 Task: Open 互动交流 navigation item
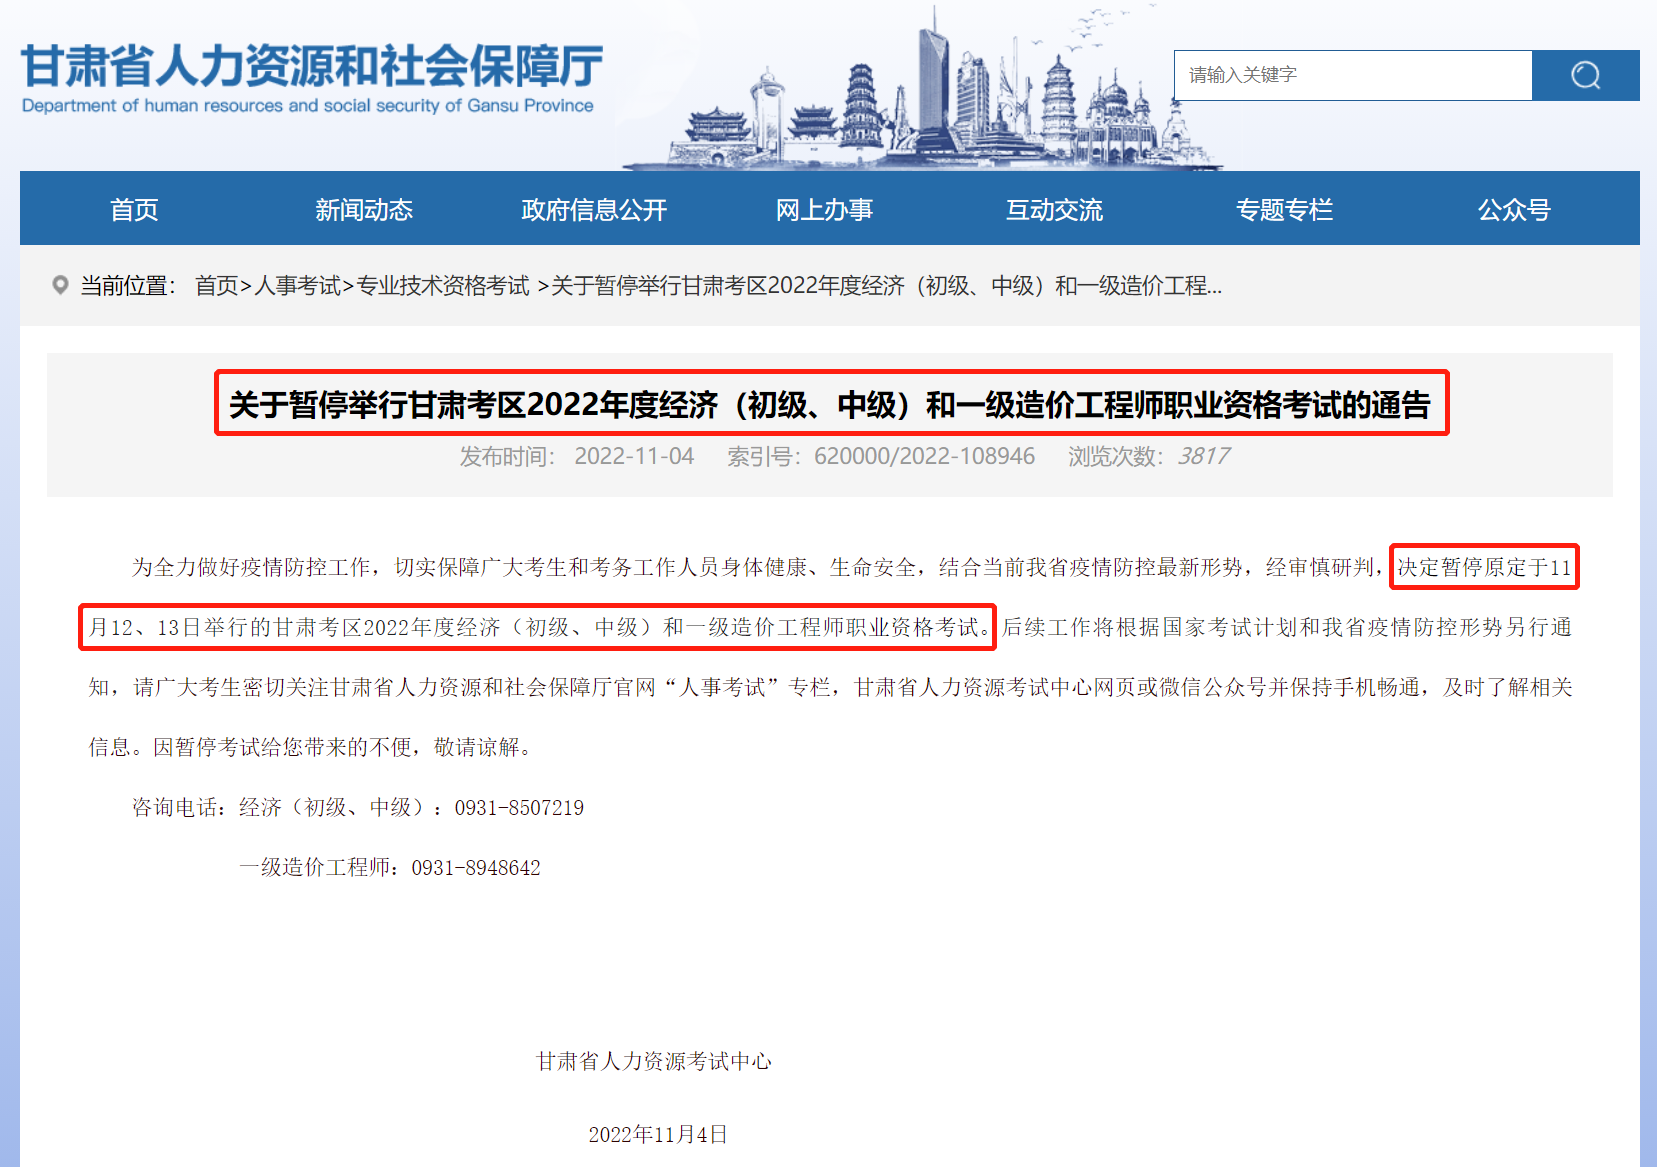pos(1054,210)
